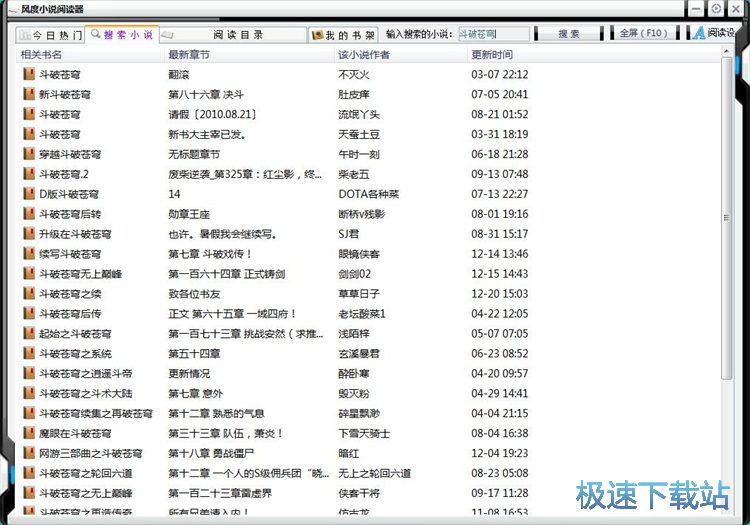Click book icon beside 升级在斗破苍穹
750x525 pixels.
[29, 233]
